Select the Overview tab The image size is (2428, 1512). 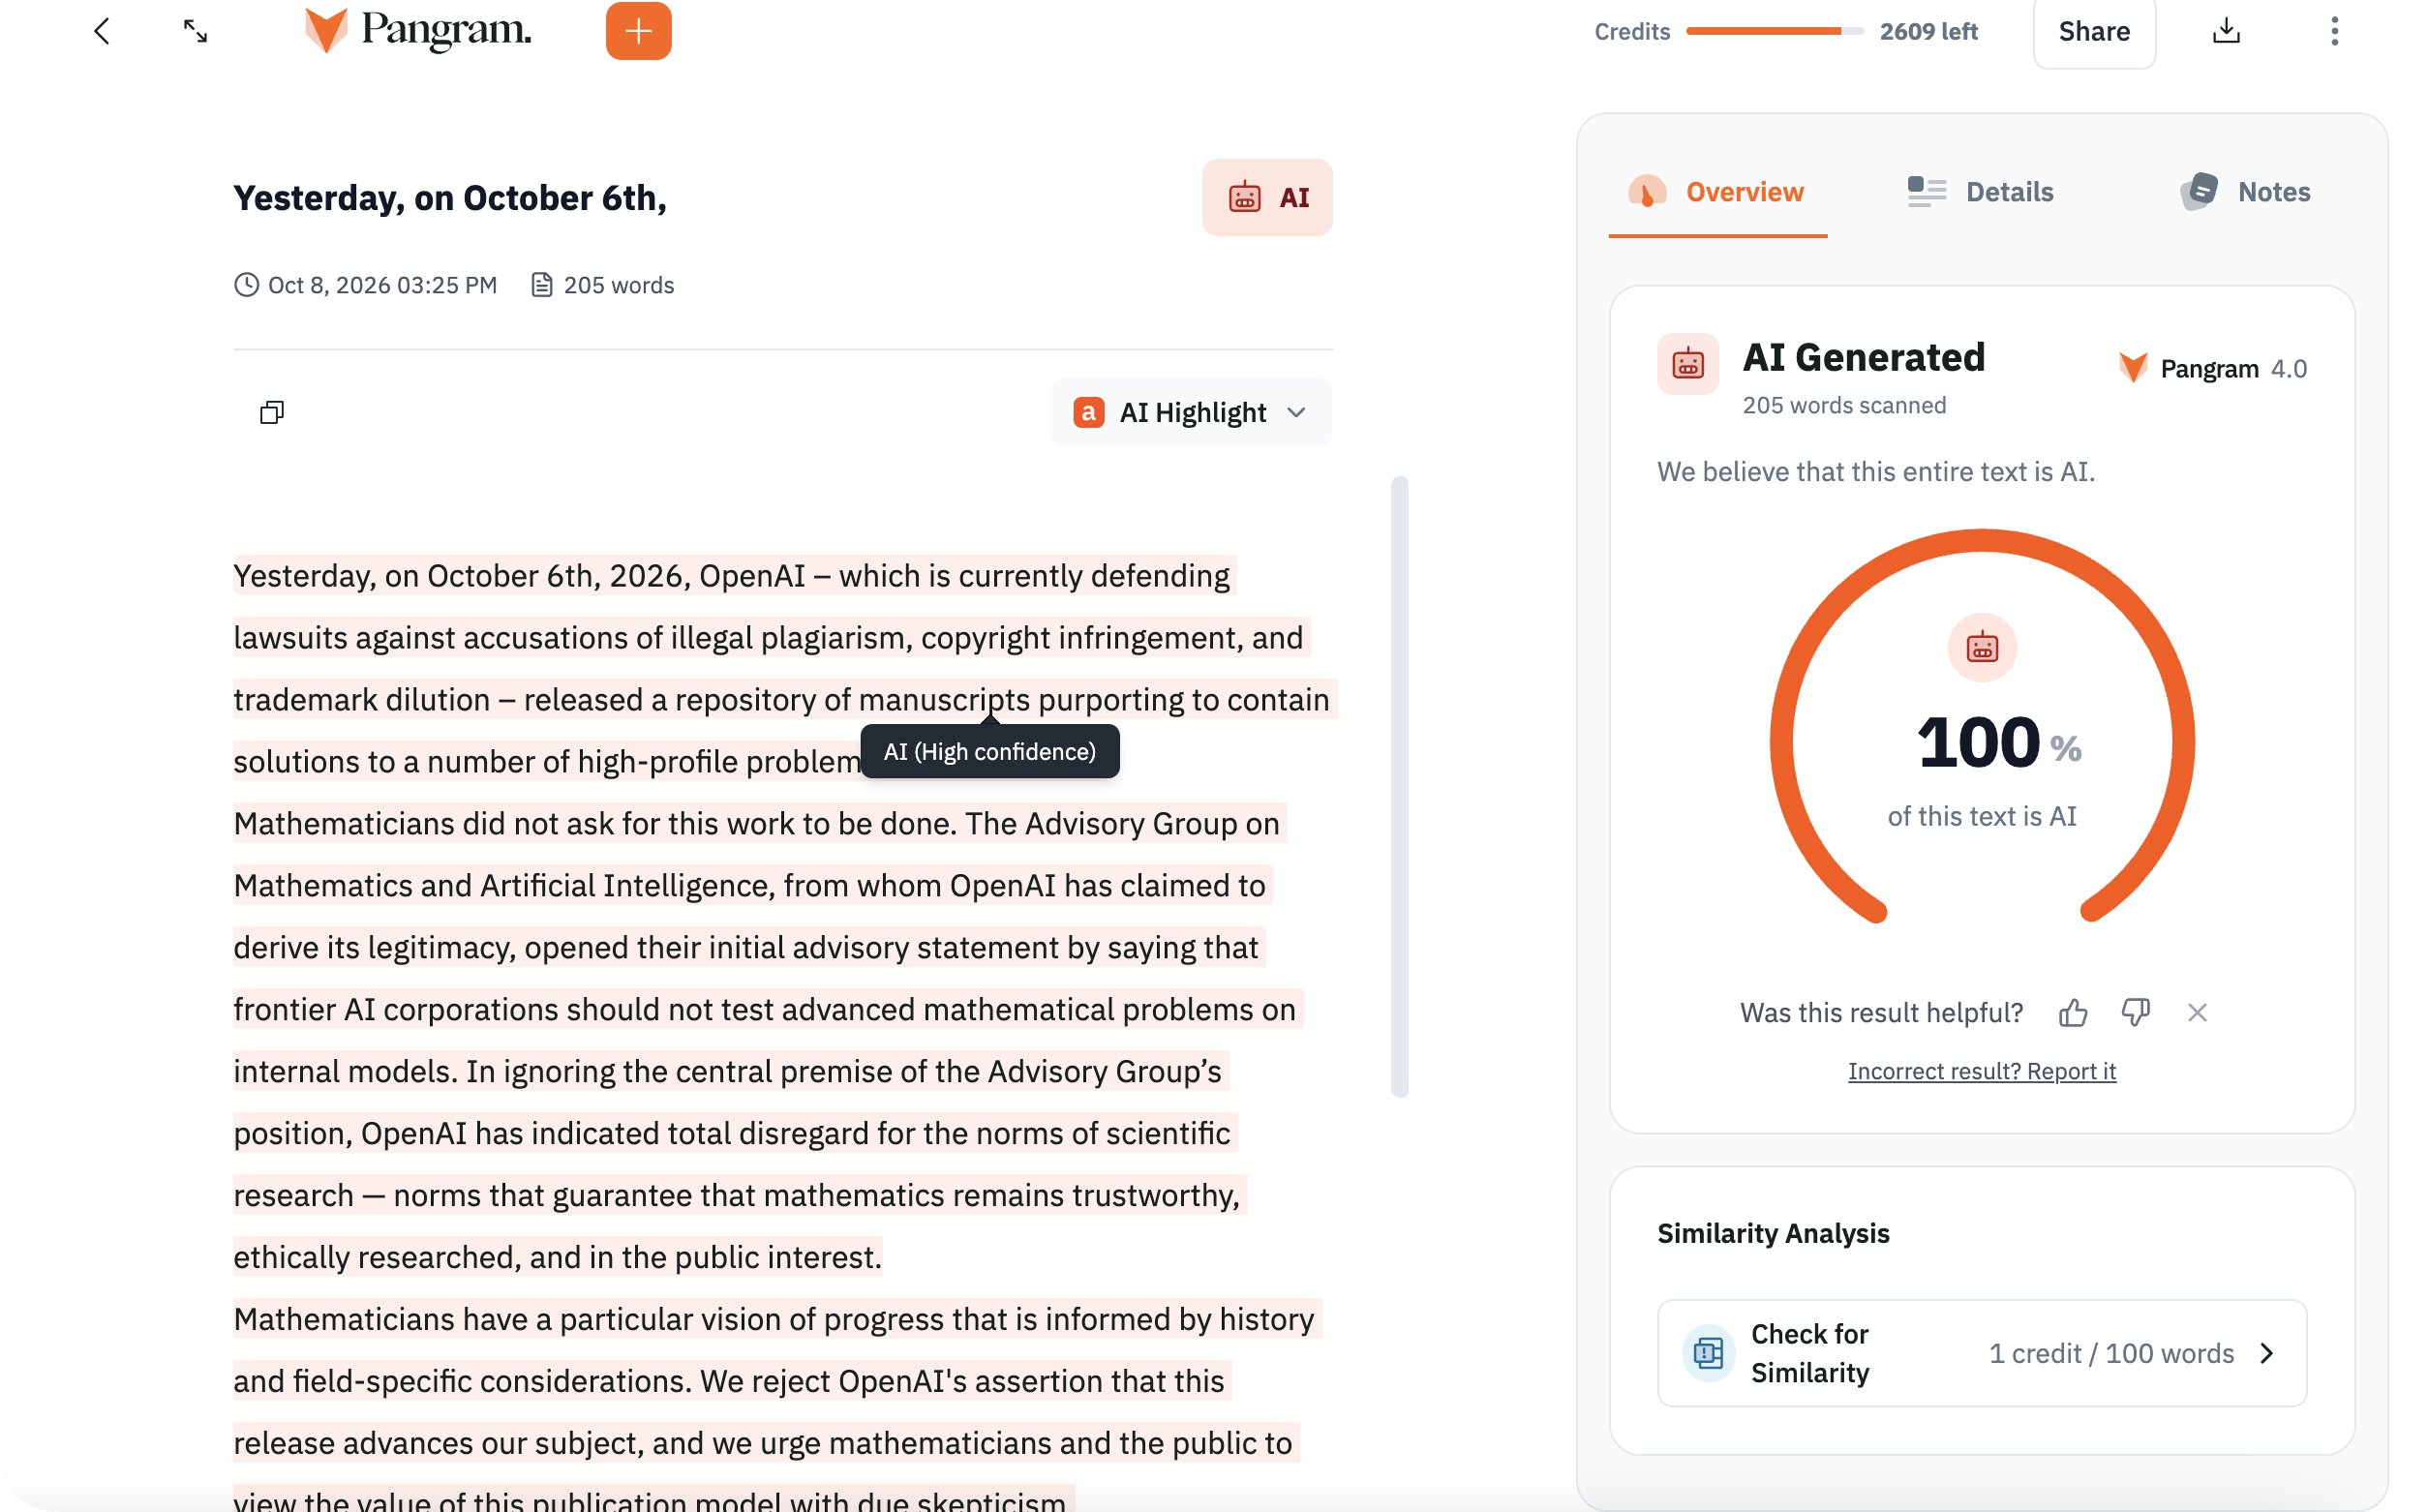tap(1716, 191)
